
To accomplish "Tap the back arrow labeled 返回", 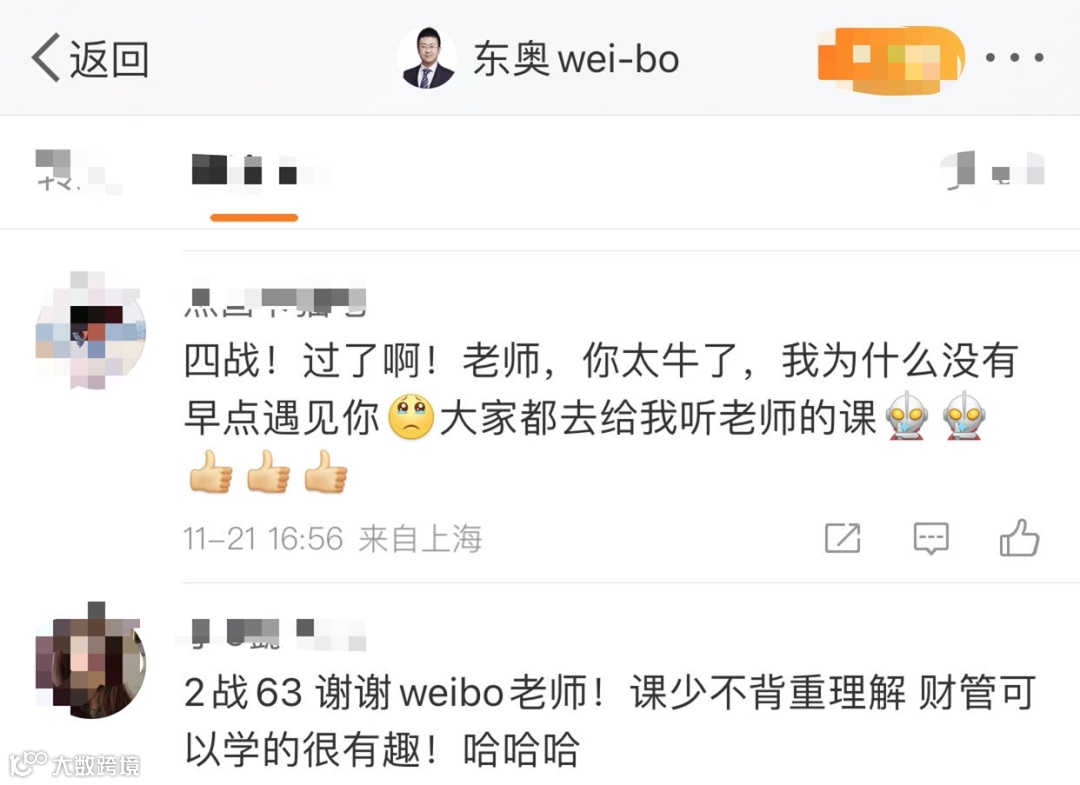I will coord(90,59).
